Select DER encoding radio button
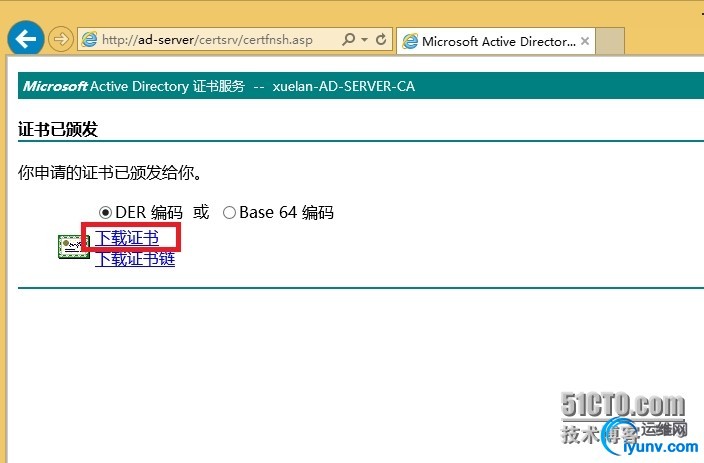The height and width of the screenshot is (463, 704). [105, 212]
